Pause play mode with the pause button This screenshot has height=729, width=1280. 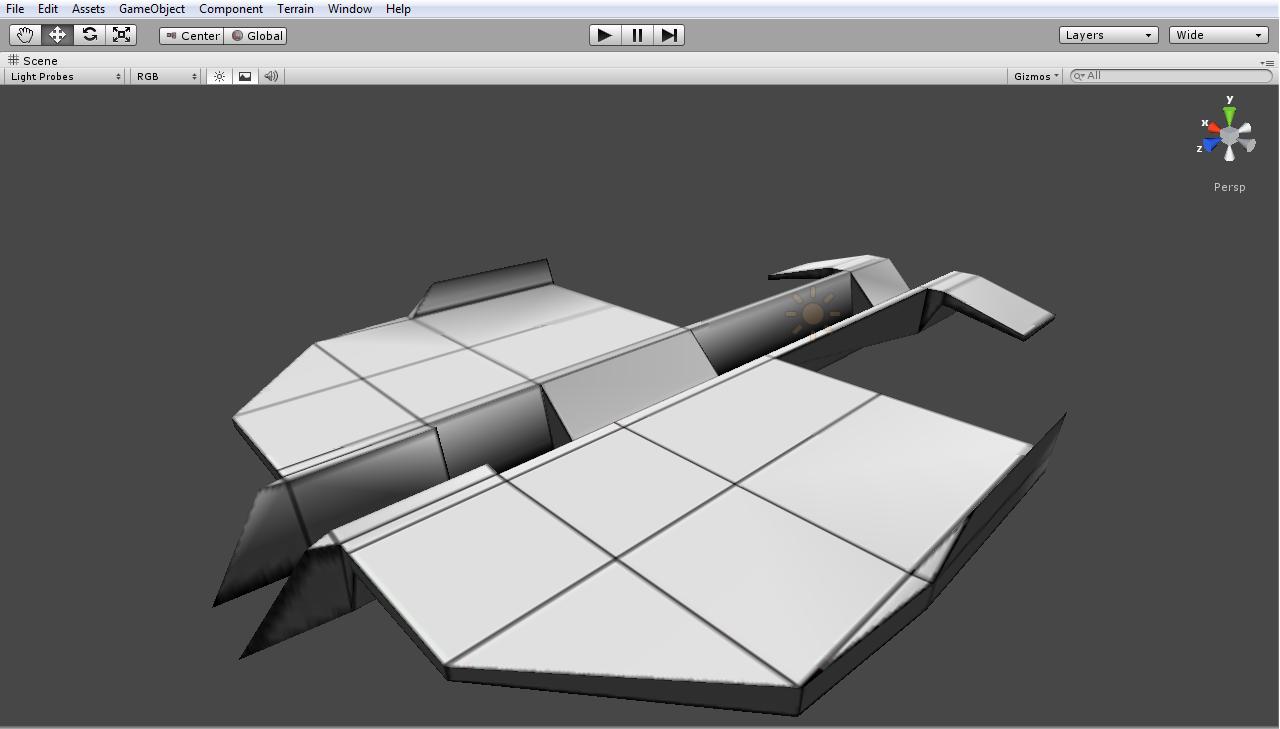tap(637, 34)
